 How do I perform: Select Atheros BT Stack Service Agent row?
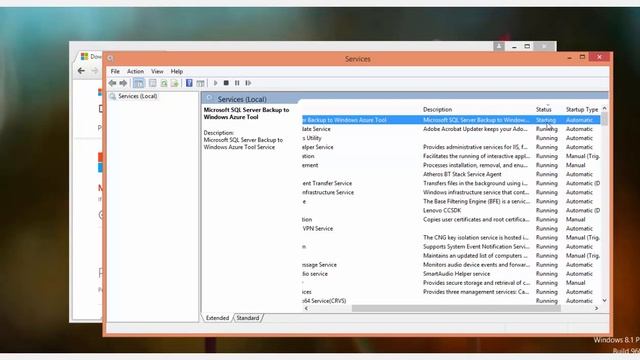[x=451, y=174]
